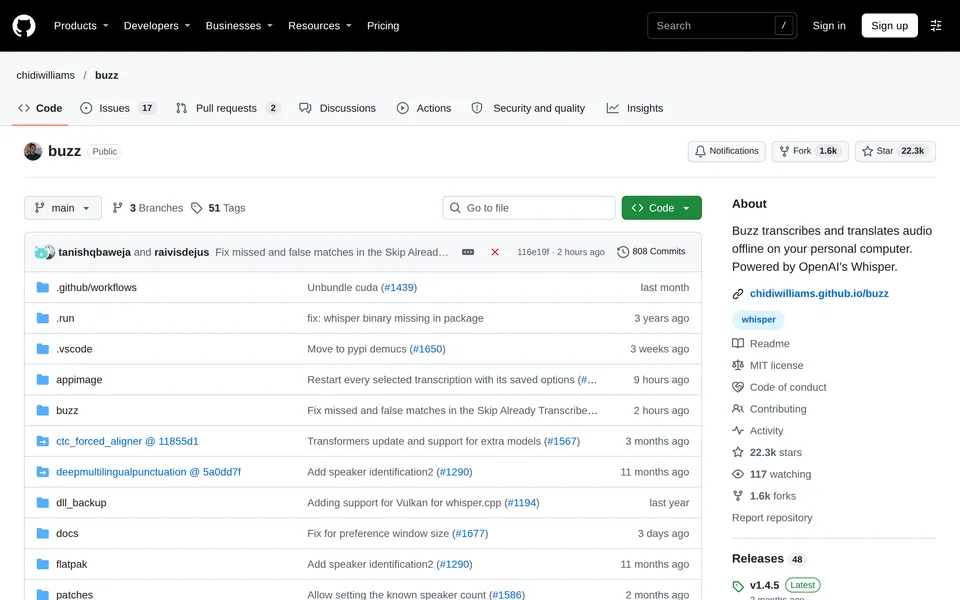This screenshot has height=600, width=960.
Task: Click the Notifications bell button
Action: [x=726, y=151]
